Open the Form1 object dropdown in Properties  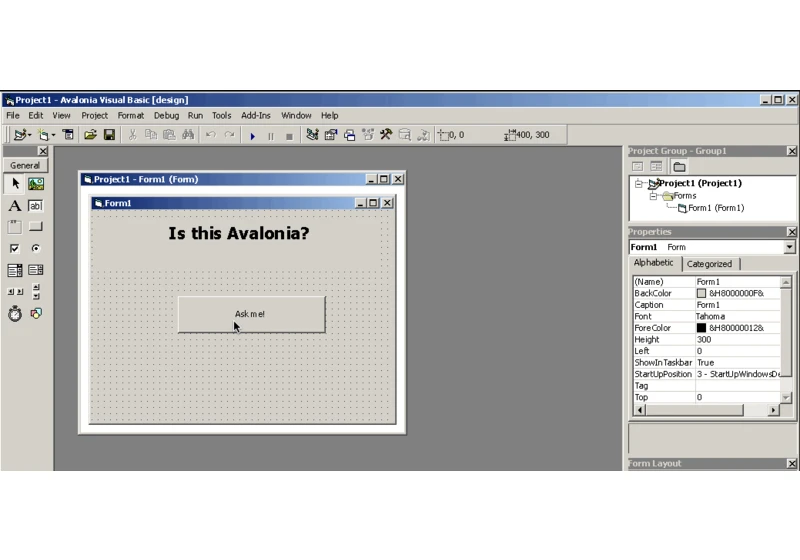click(x=789, y=247)
